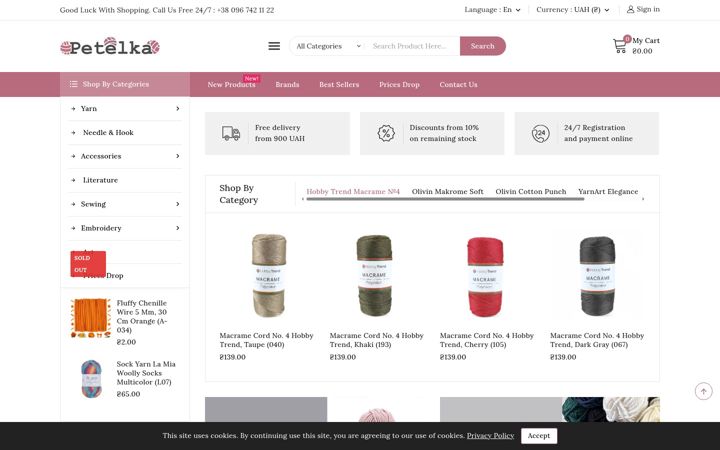The width and height of the screenshot is (720, 450).
Task: Open the Sock Yarn La Mia Woolly Socks title
Action: click(x=146, y=373)
